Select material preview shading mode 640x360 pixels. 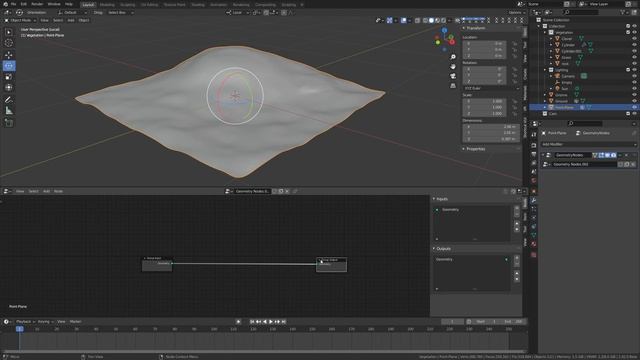click(x=437, y=20)
